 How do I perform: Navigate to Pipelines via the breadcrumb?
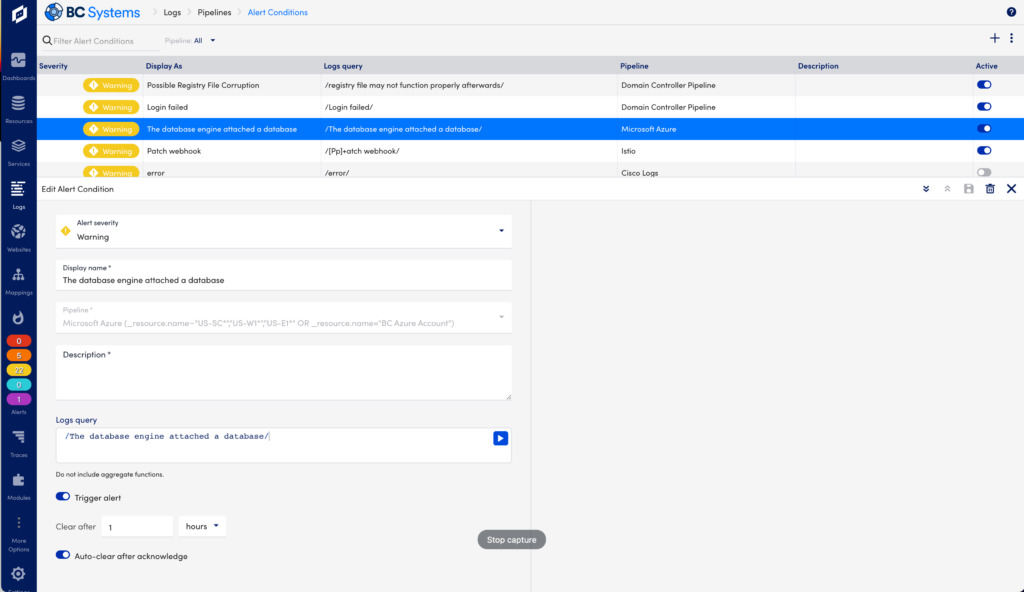pos(214,13)
